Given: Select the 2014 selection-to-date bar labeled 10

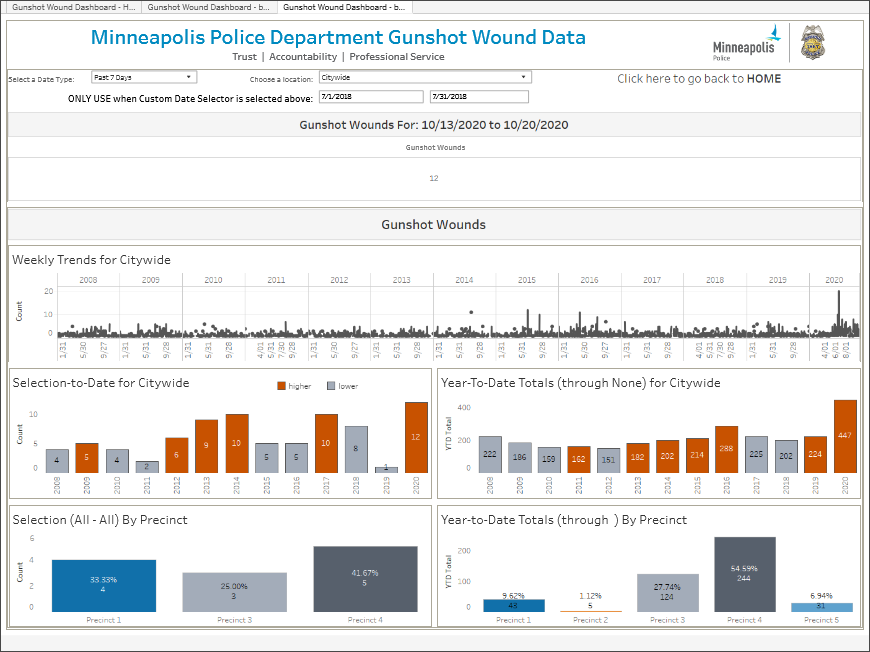Looking at the screenshot, I should tap(237, 443).
